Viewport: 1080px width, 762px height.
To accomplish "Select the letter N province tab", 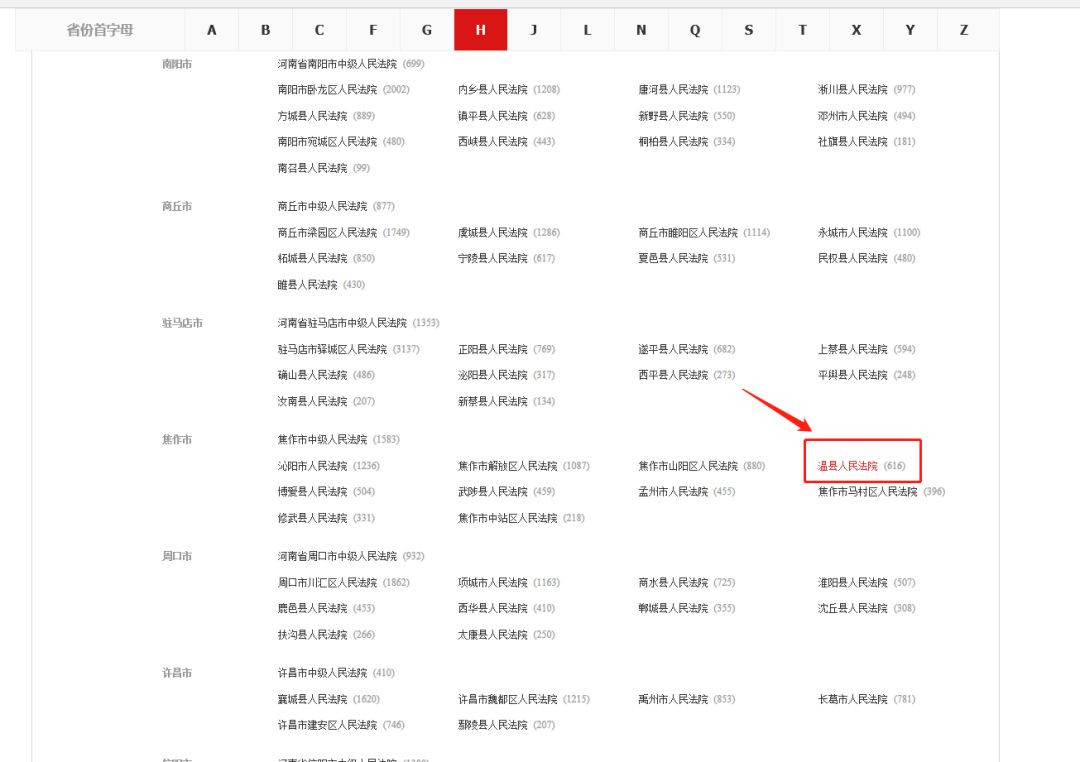I will pos(641,30).
